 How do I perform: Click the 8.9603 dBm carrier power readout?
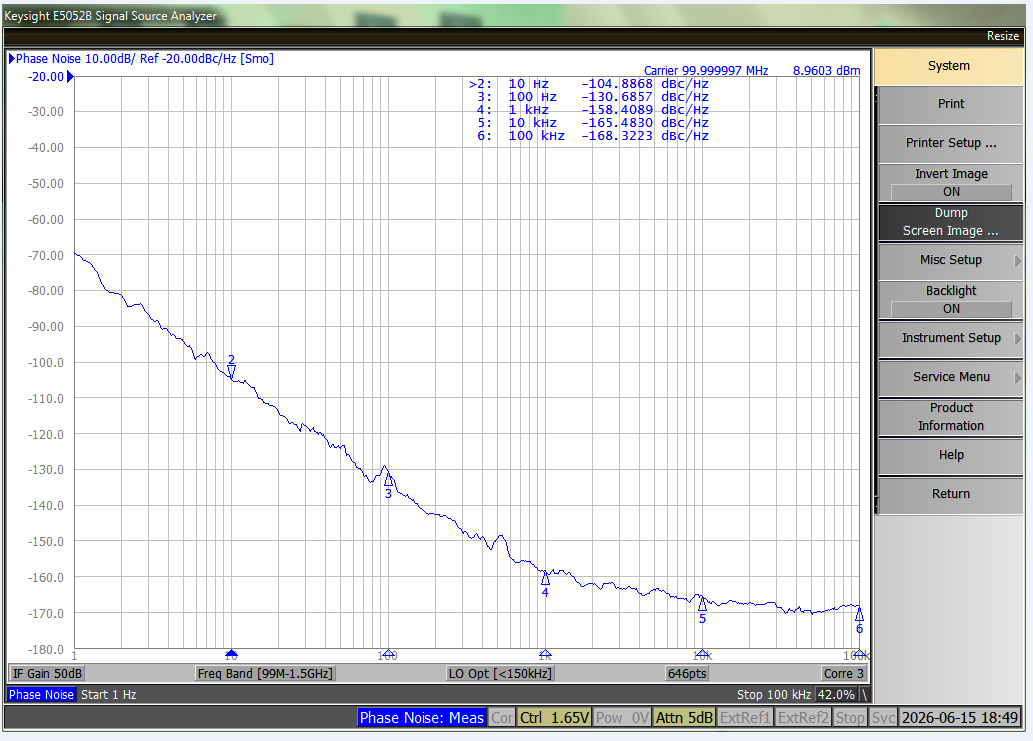[826, 70]
